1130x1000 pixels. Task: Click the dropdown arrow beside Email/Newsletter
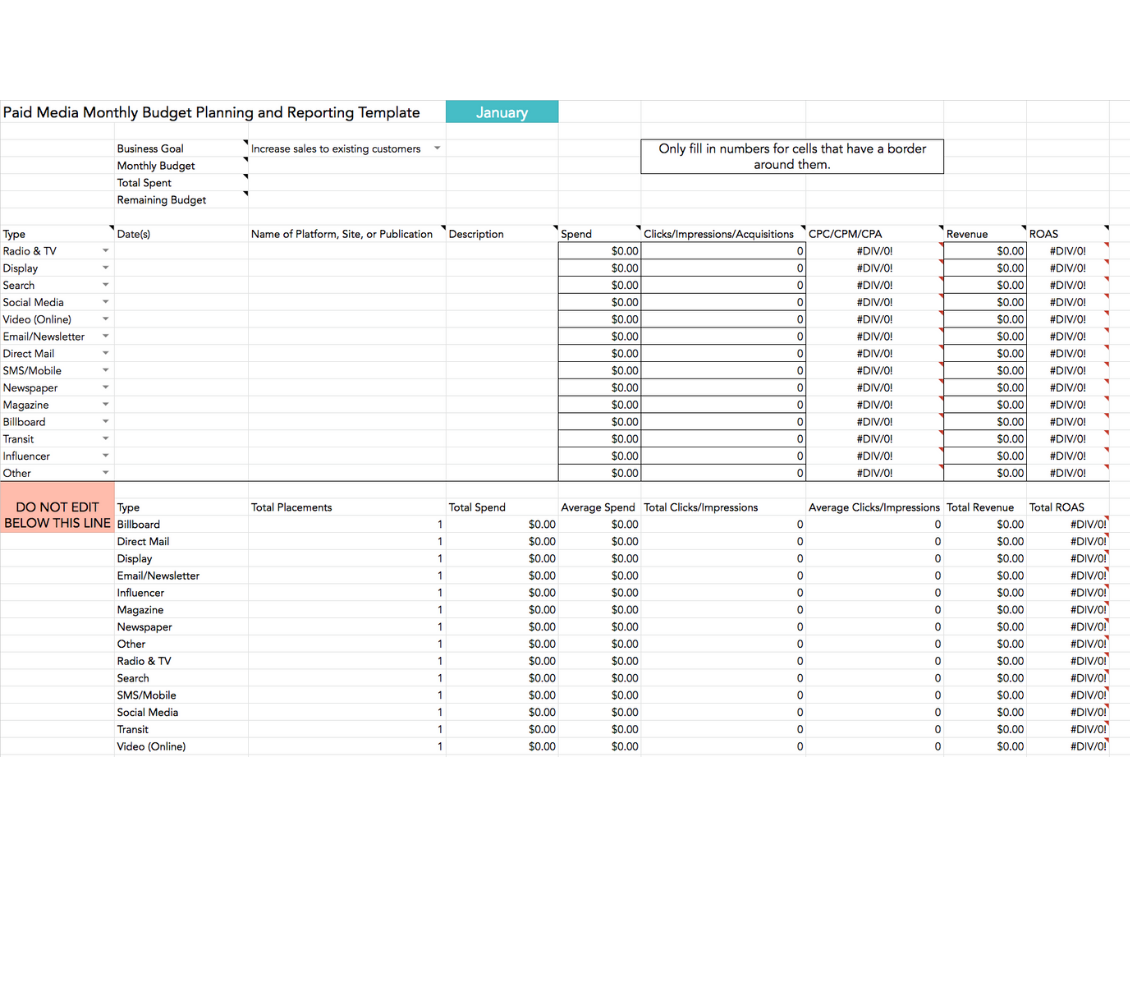105,336
